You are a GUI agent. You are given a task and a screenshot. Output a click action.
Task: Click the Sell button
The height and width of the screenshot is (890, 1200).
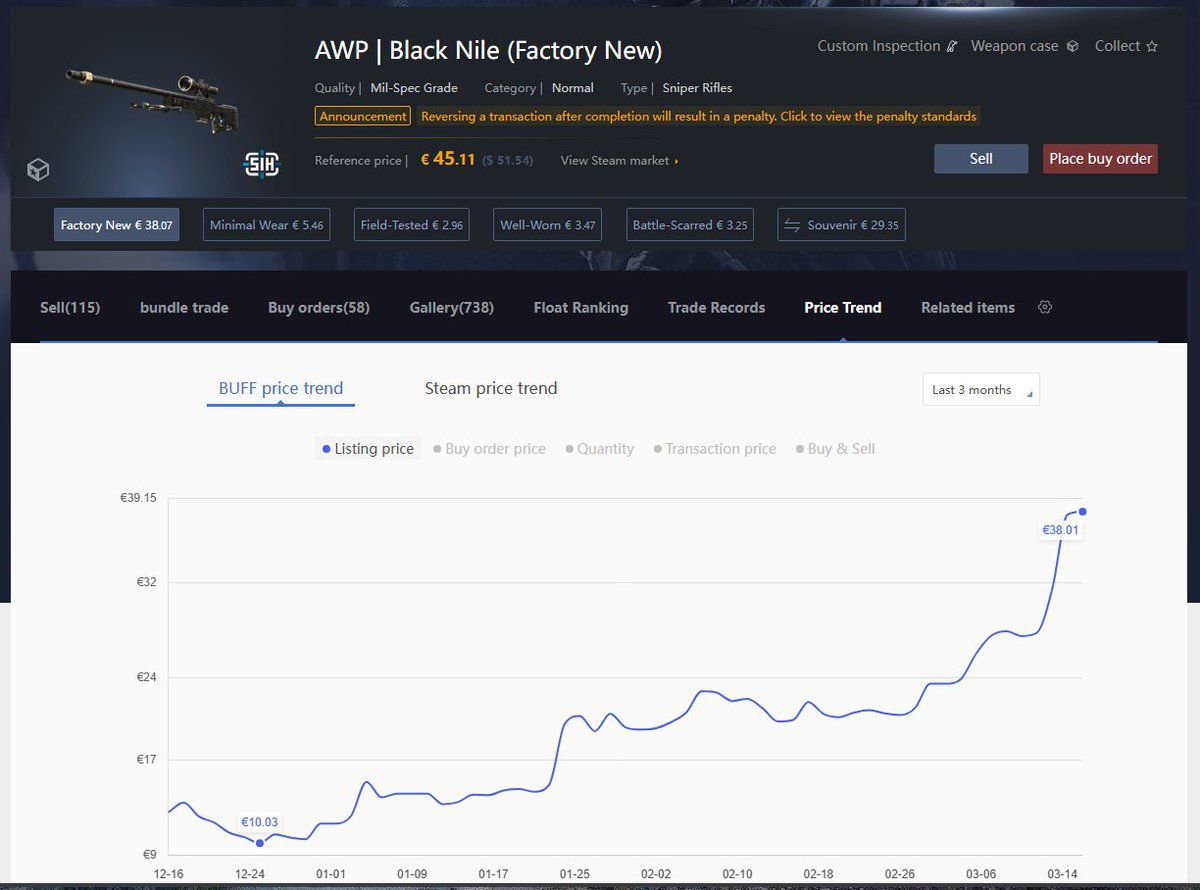pyautogui.click(x=981, y=159)
